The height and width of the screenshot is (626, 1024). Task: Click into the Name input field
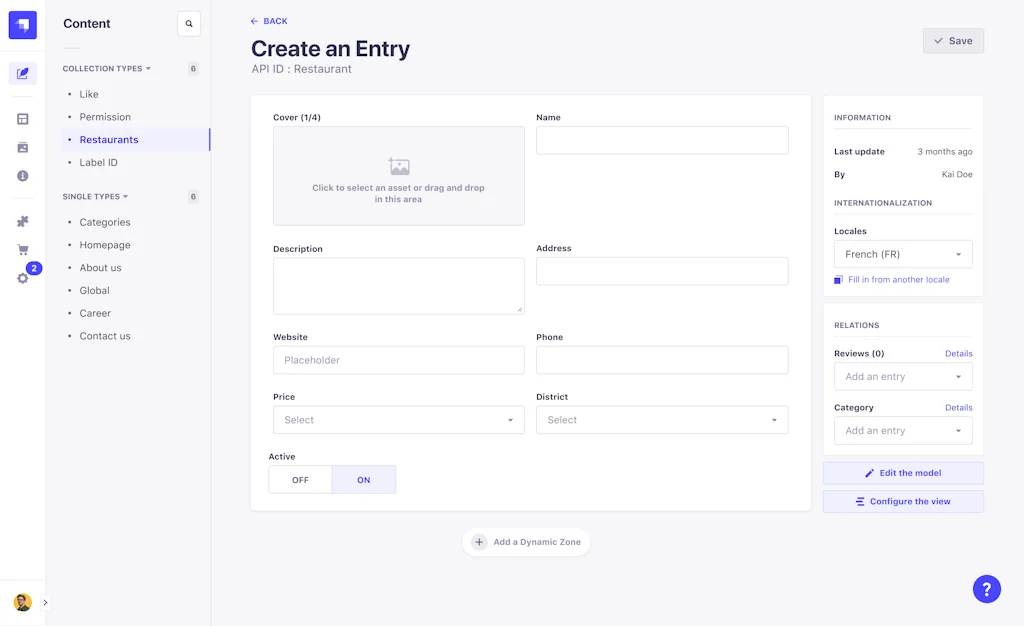pos(662,140)
